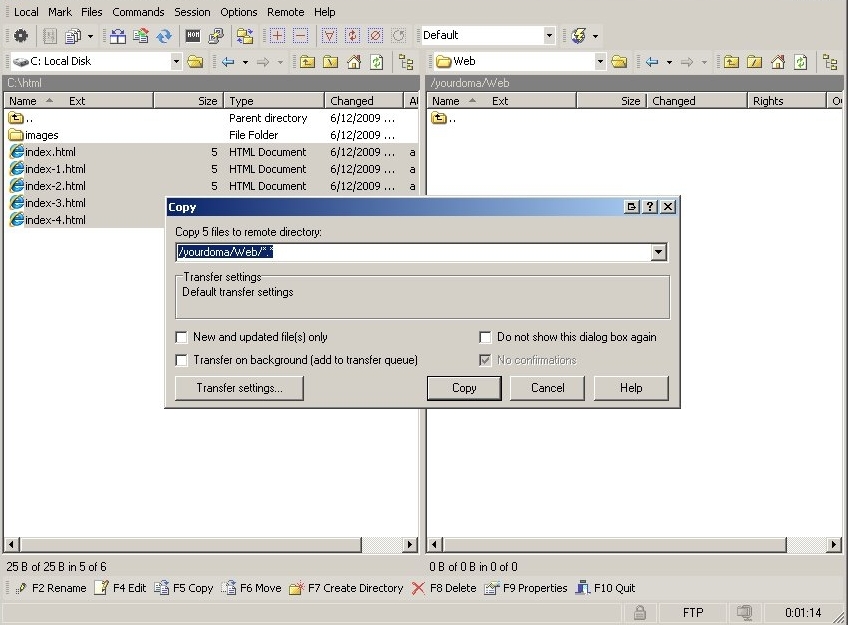Image resolution: width=848 pixels, height=625 pixels.
Task: Expand the remote directory path dropdown
Action: point(658,253)
